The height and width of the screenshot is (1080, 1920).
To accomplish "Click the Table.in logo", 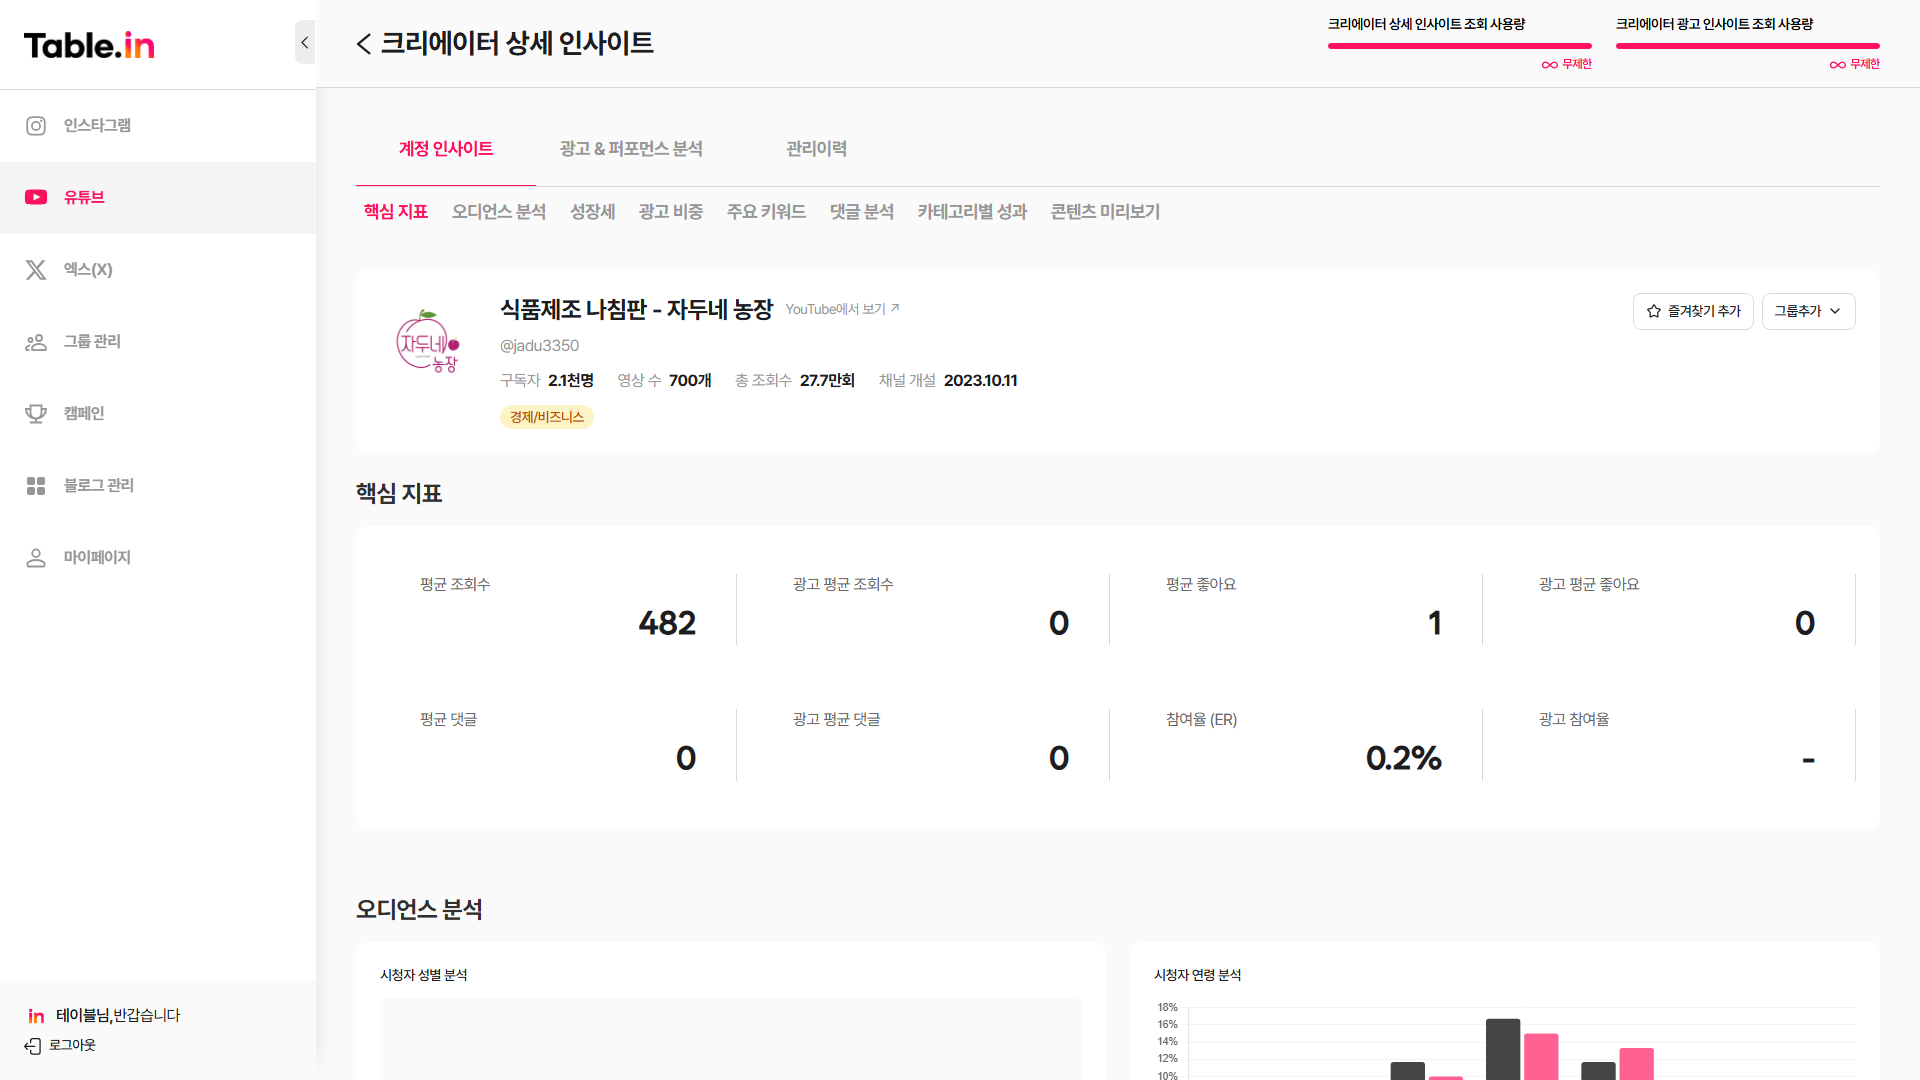I will [89, 45].
